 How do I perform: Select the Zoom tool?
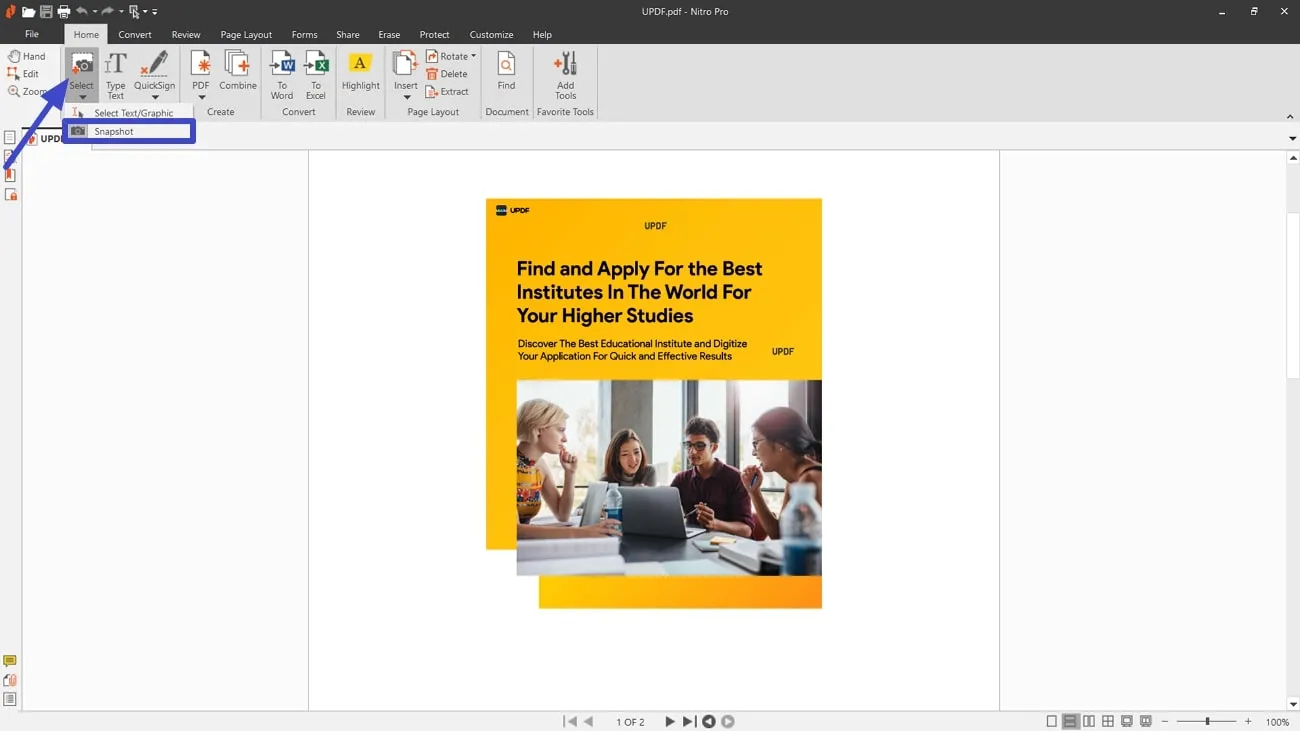[27, 91]
